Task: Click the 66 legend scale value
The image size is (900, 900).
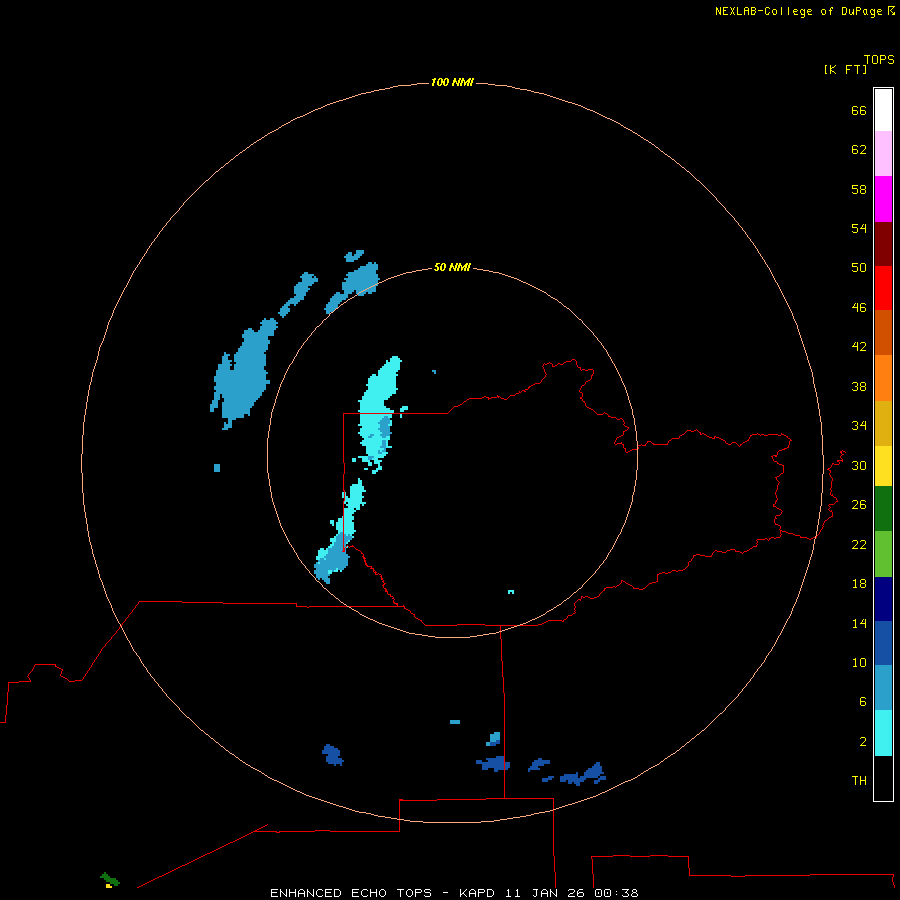Action: 859,110
